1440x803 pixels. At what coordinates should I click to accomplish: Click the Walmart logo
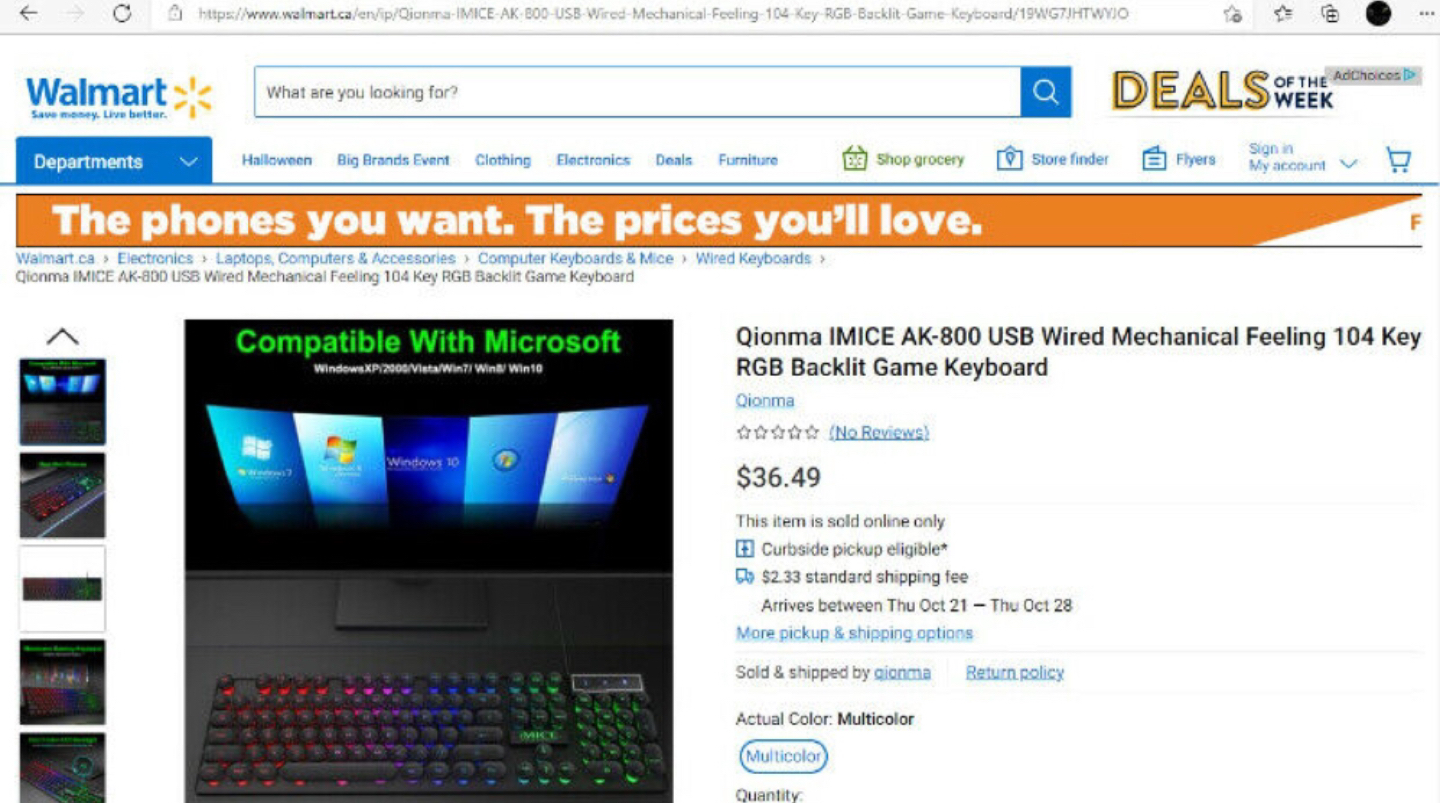pos(120,97)
